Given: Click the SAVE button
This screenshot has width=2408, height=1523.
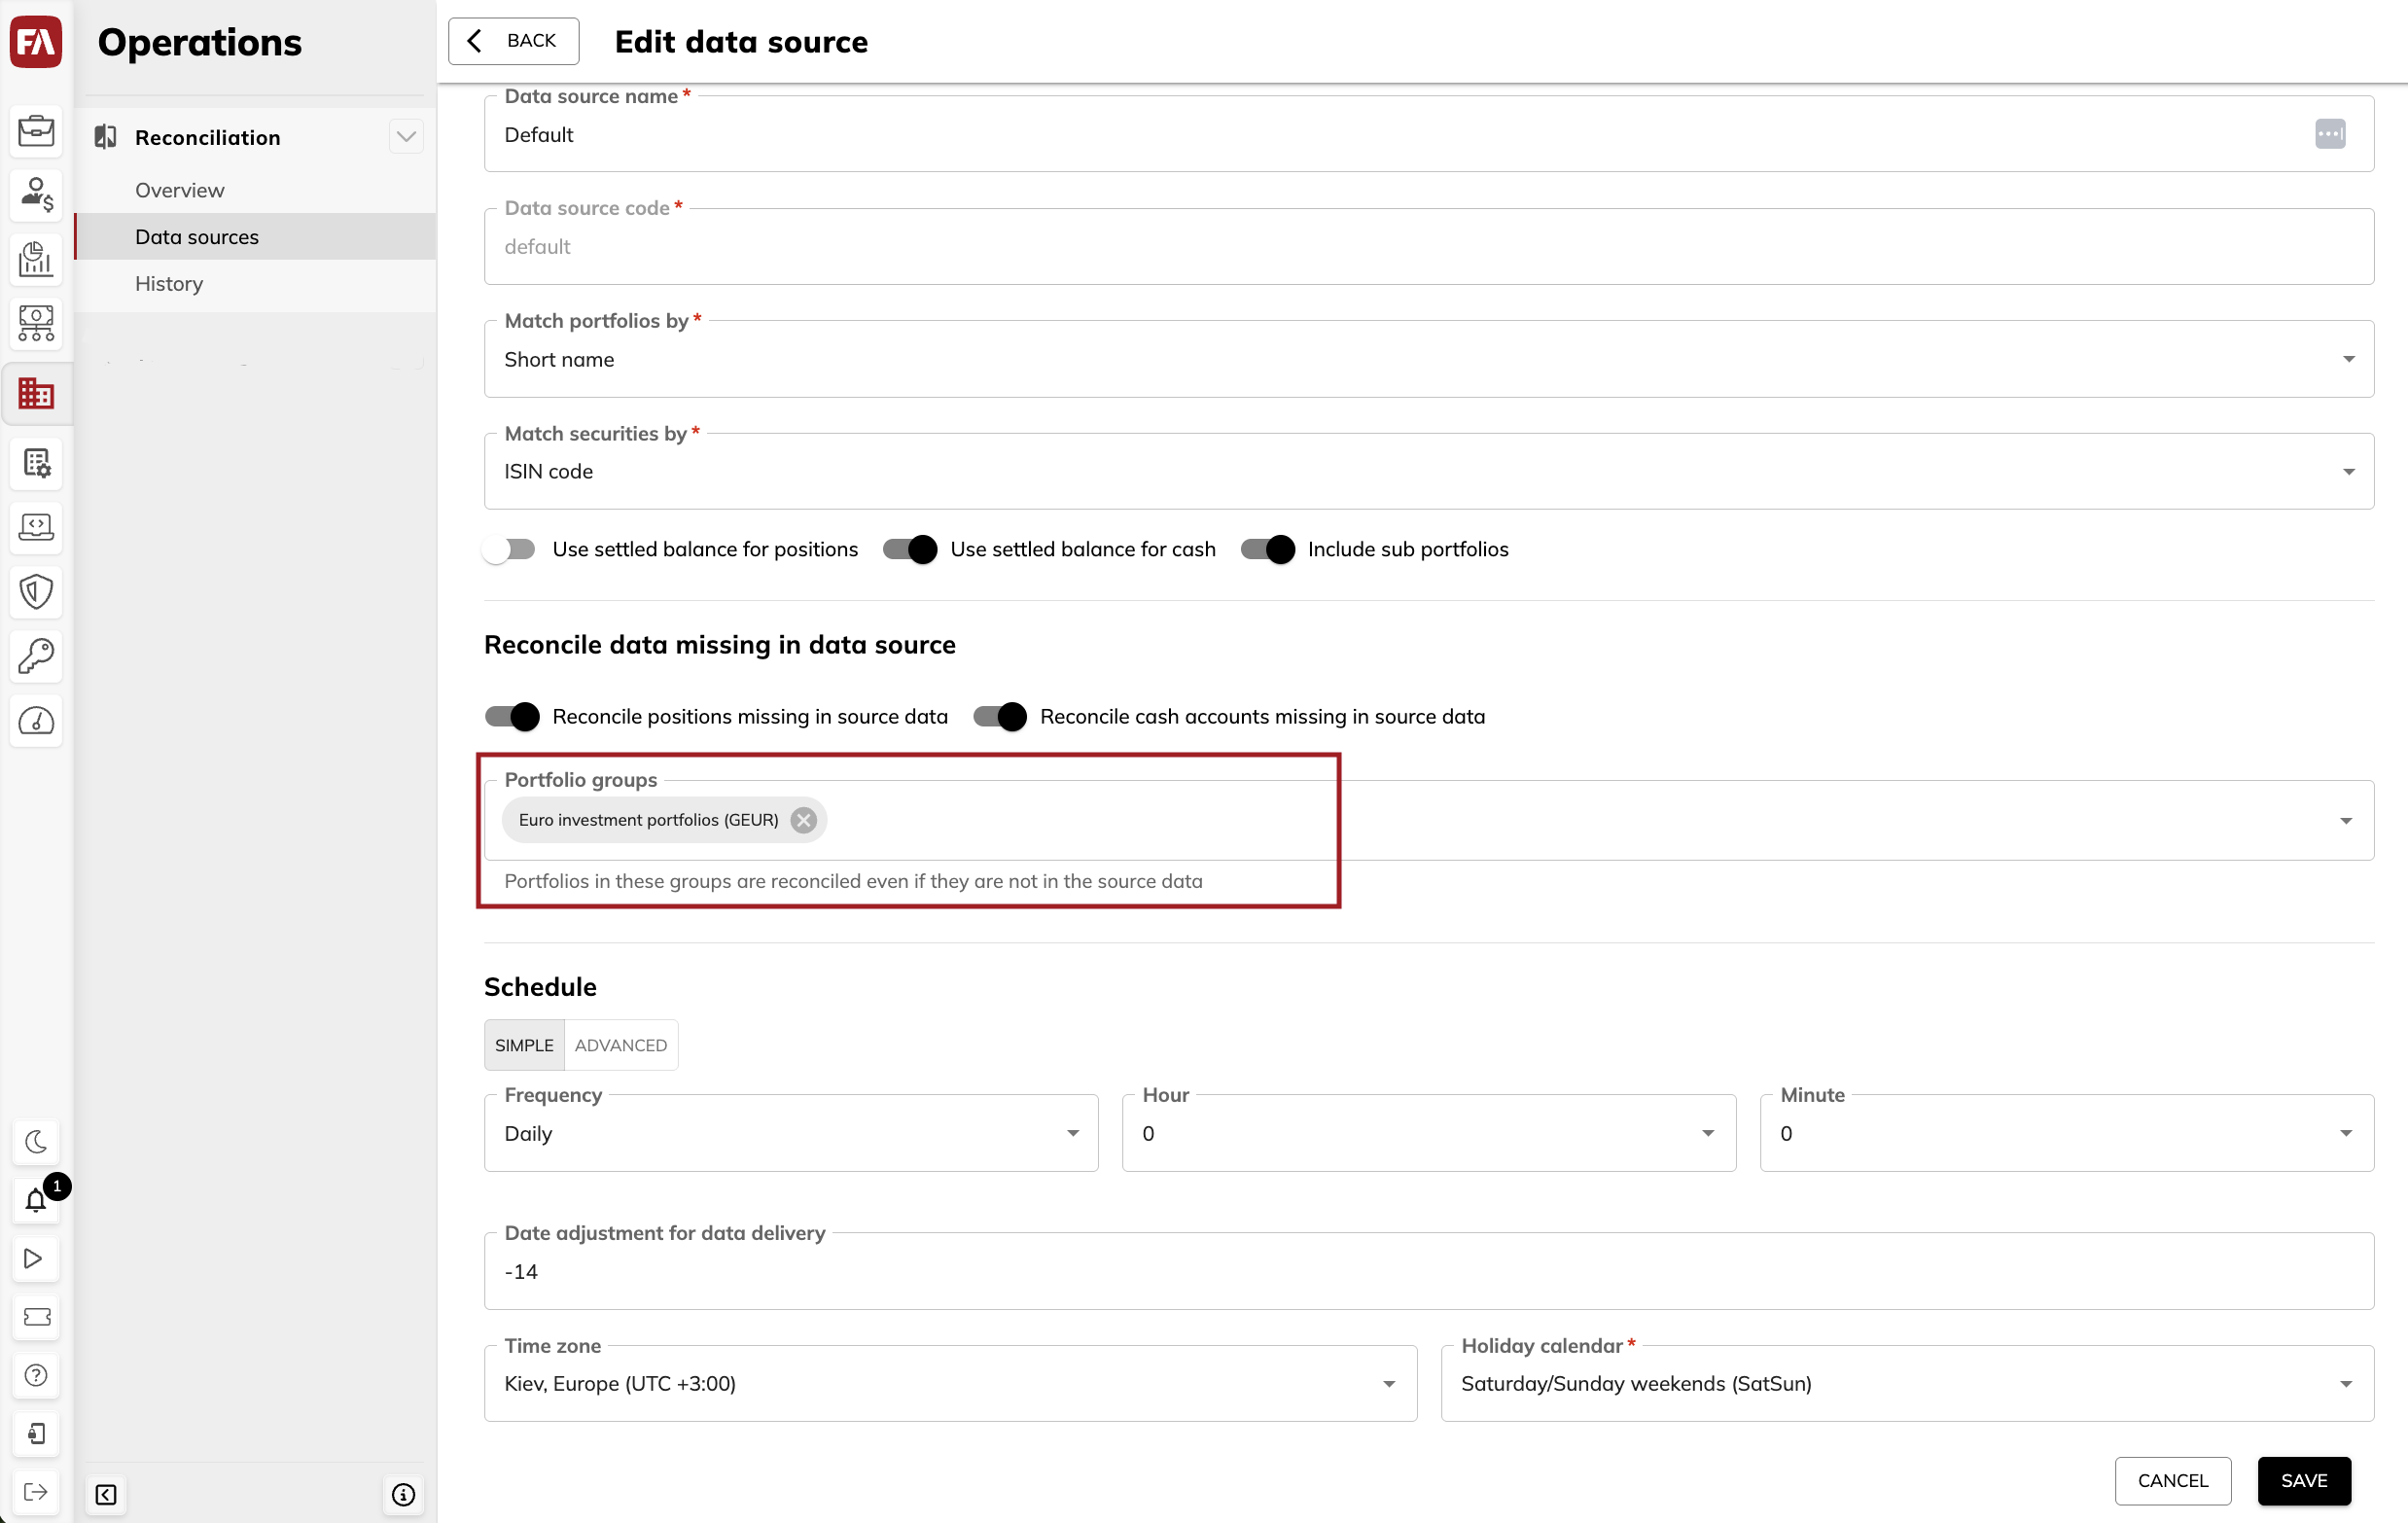Looking at the screenshot, I should tap(2303, 1480).
